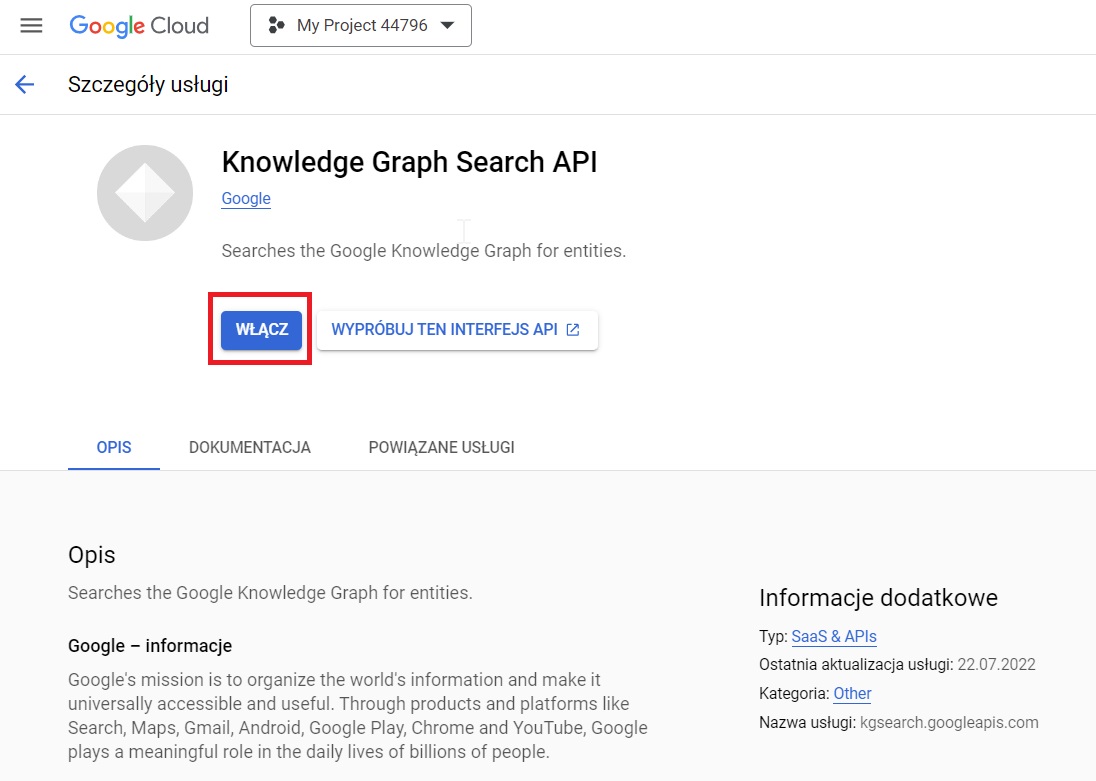This screenshot has width=1096, height=781.
Task: Open the Google publisher link under the title
Action: click(245, 198)
